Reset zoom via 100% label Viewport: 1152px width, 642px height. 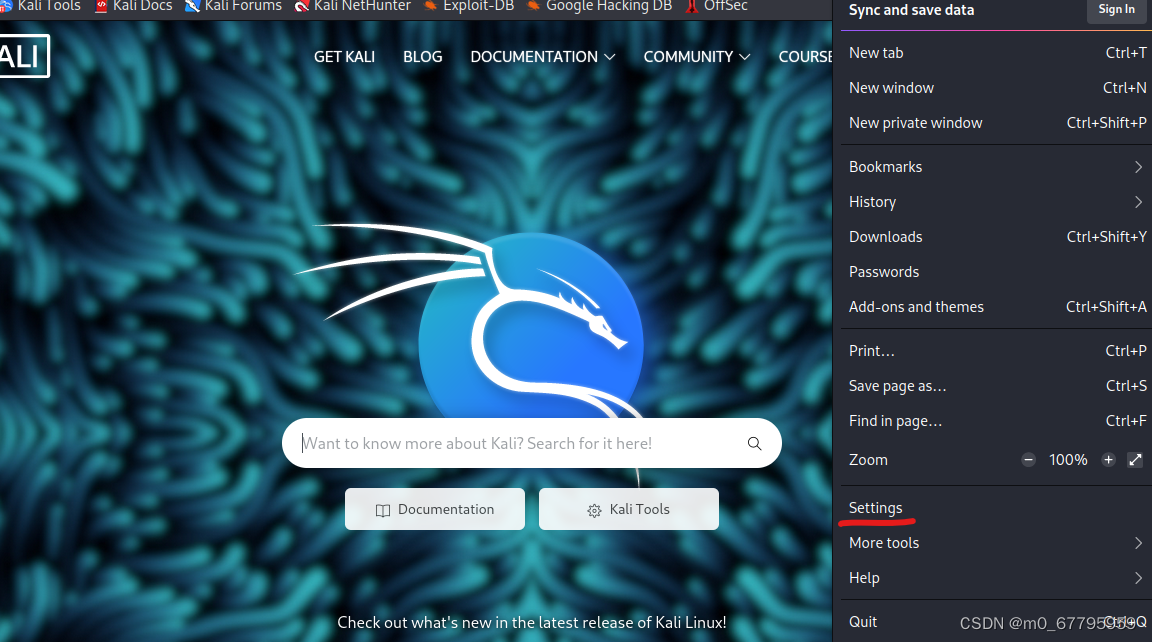[1068, 460]
